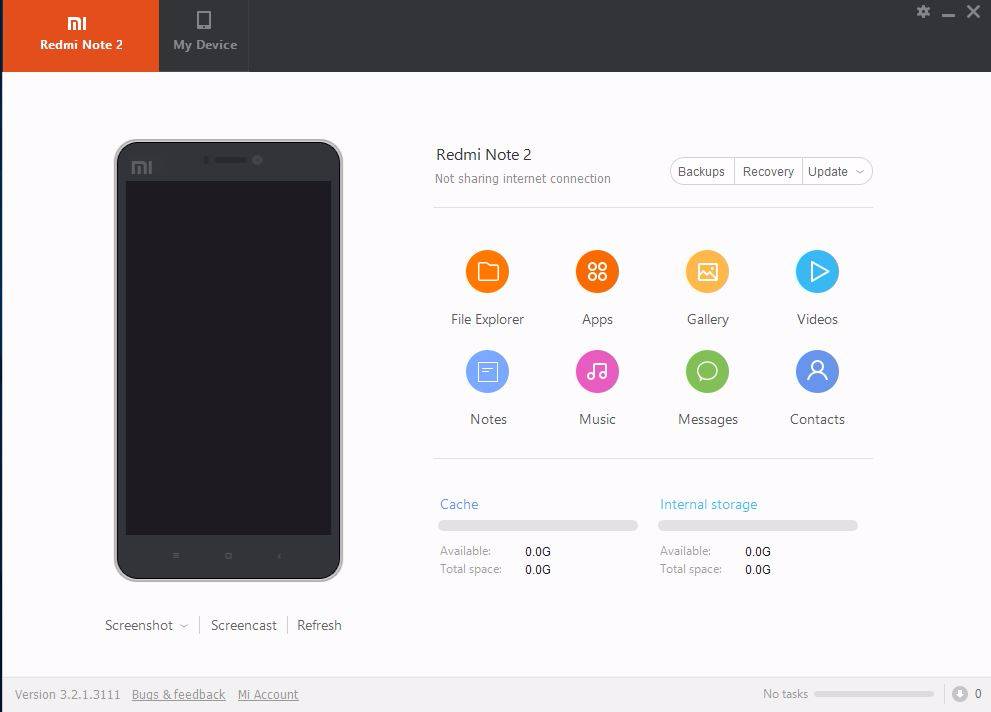This screenshot has width=991, height=712.
Task: Open the Music icon
Action: point(597,372)
